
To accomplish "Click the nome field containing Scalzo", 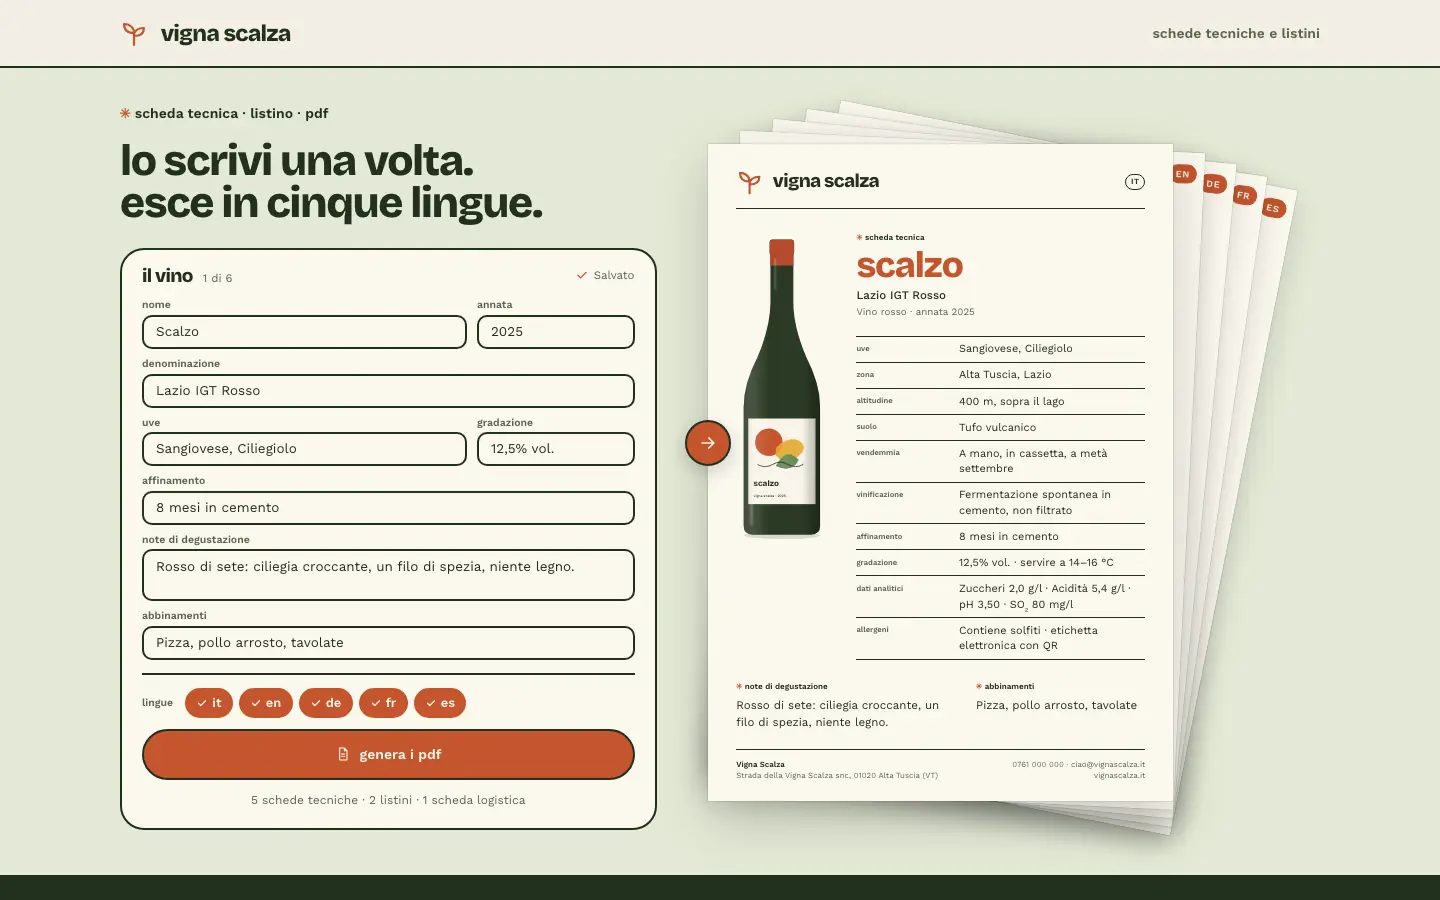I will click(x=304, y=332).
